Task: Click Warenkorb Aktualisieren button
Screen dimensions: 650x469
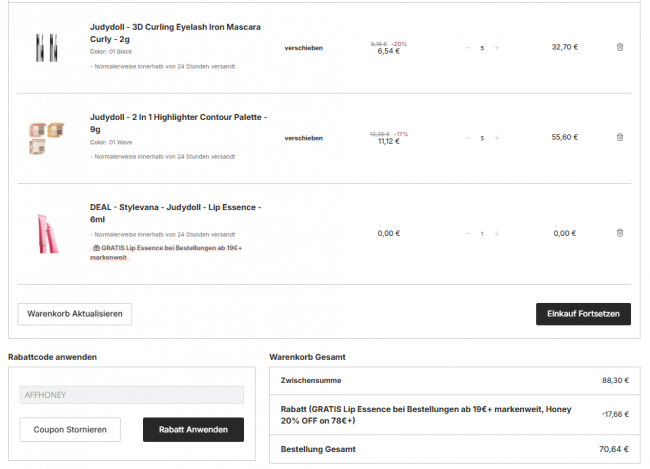Action: tap(75, 314)
